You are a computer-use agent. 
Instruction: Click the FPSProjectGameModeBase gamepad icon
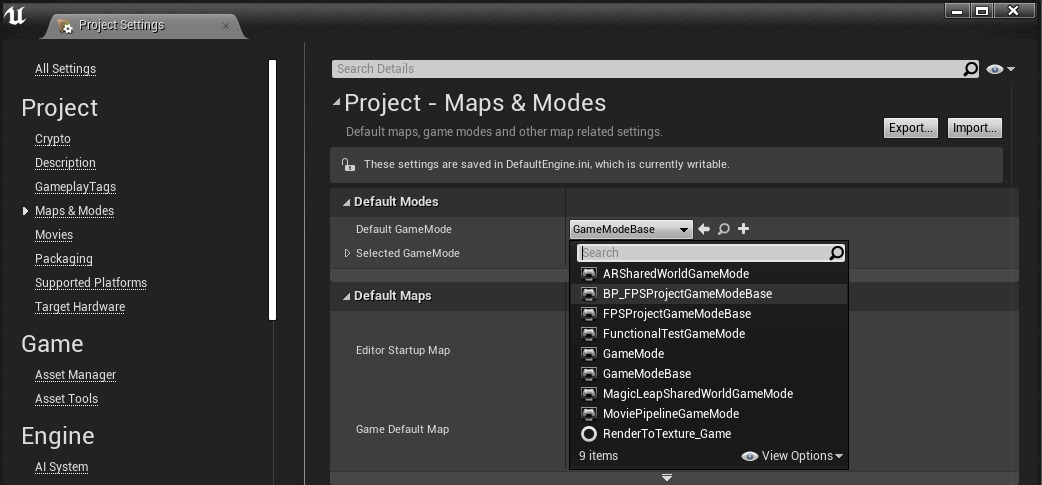pos(589,314)
